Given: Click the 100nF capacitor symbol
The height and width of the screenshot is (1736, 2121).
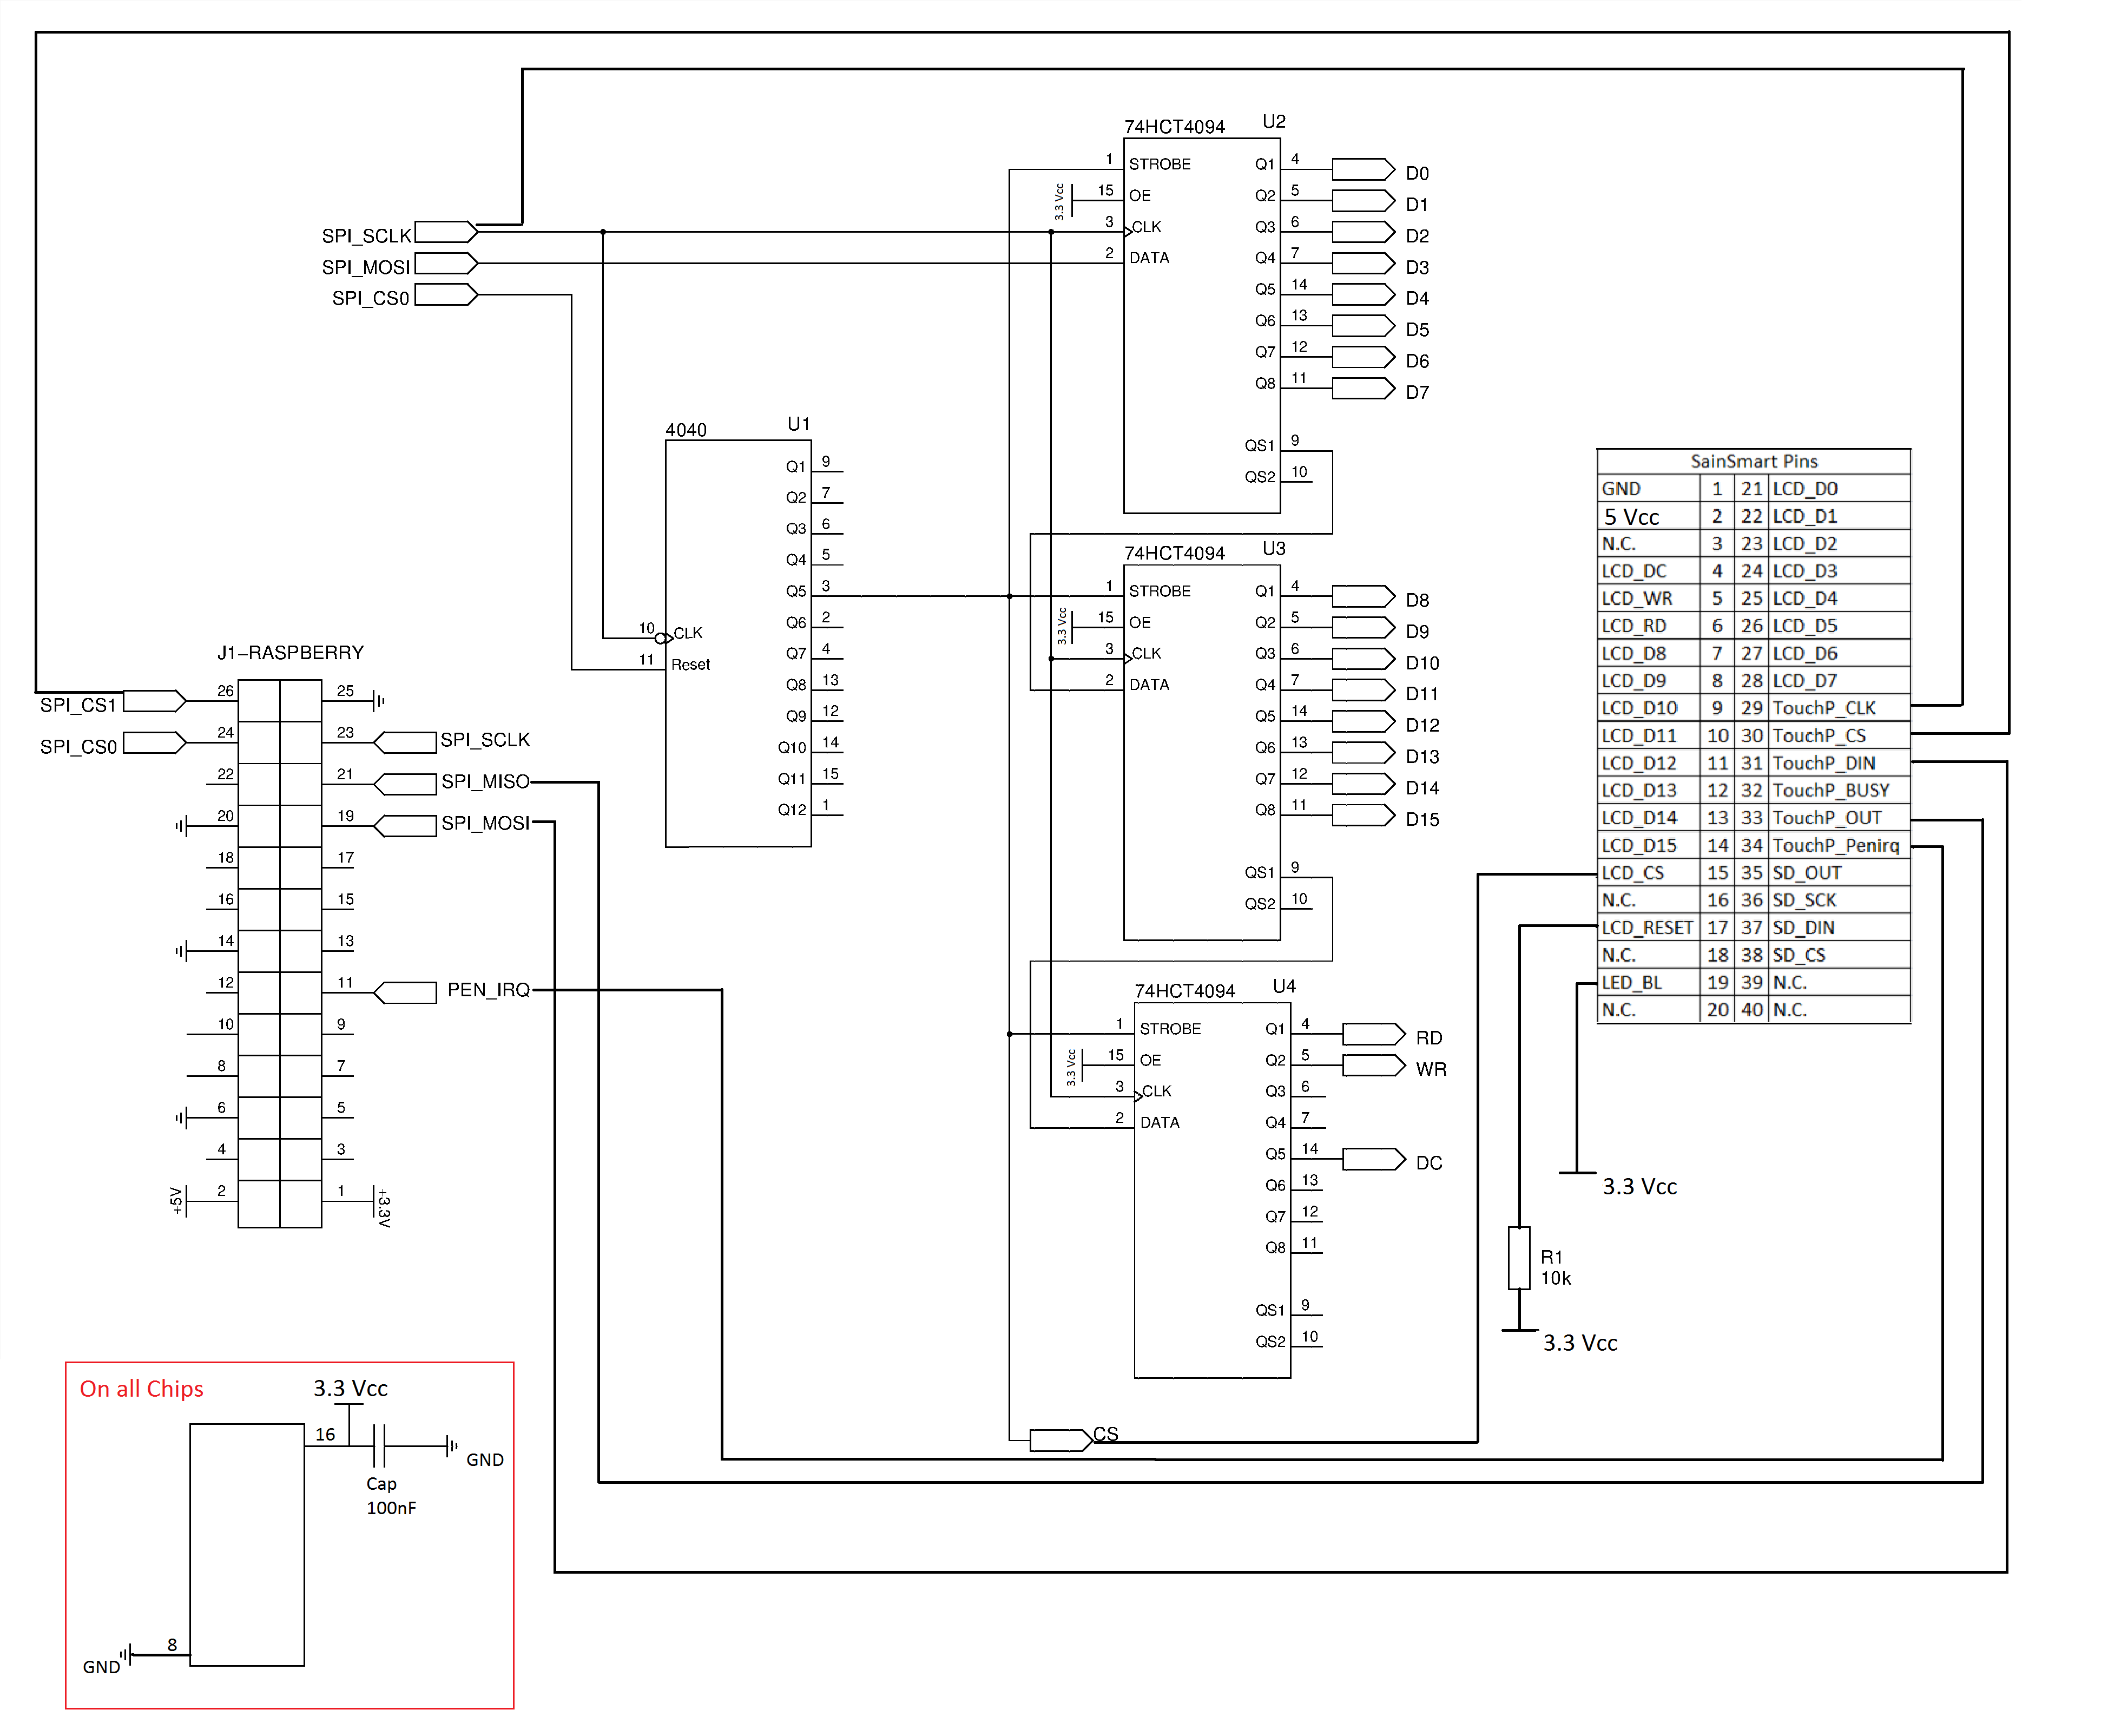Looking at the screenshot, I should coord(380,1445).
